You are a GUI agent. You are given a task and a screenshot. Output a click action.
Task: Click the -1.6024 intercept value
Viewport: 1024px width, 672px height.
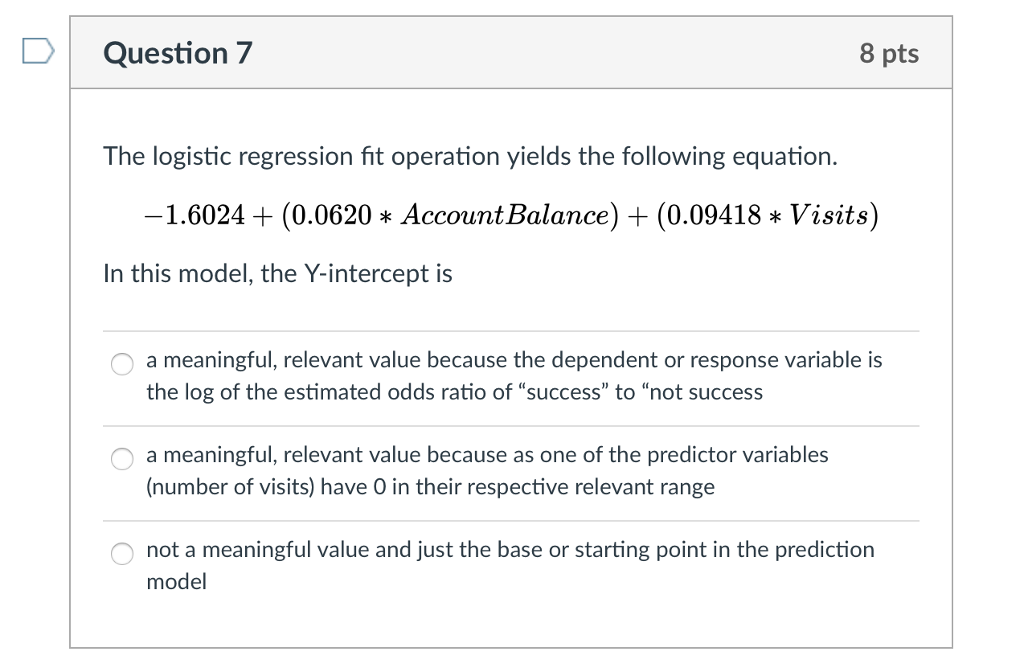(x=195, y=215)
